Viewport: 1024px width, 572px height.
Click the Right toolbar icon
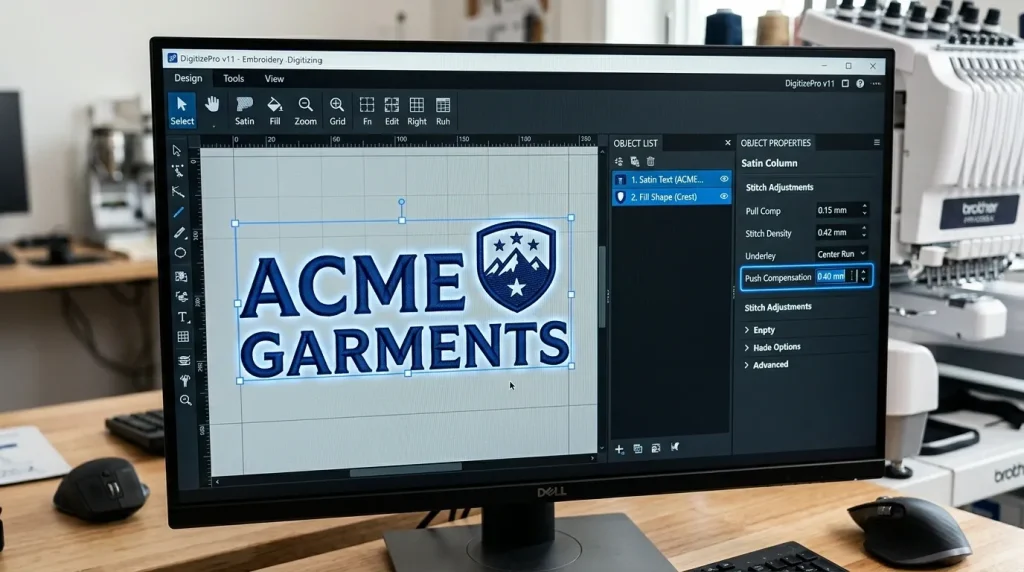click(417, 110)
